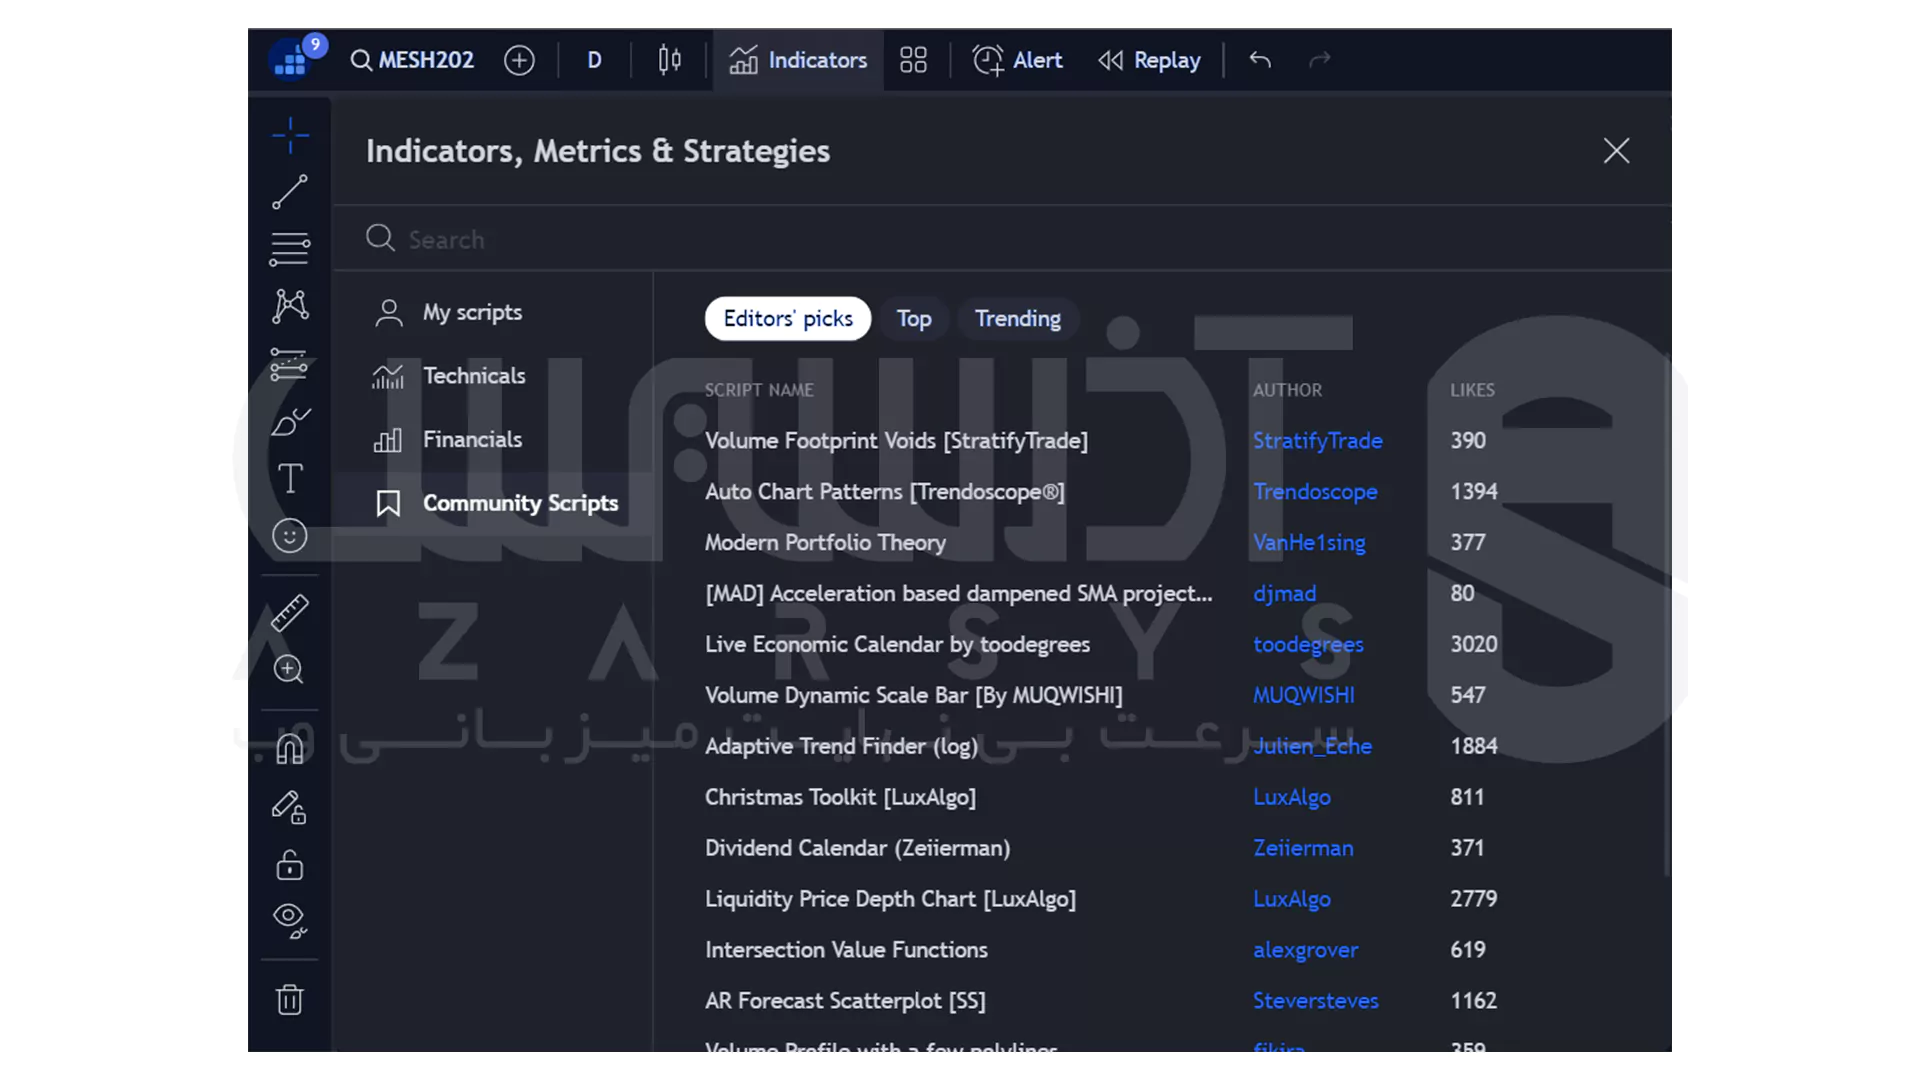Open author toodegrees profile link
The height and width of the screenshot is (1080, 1920).
pyautogui.click(x=1308, y=645)
